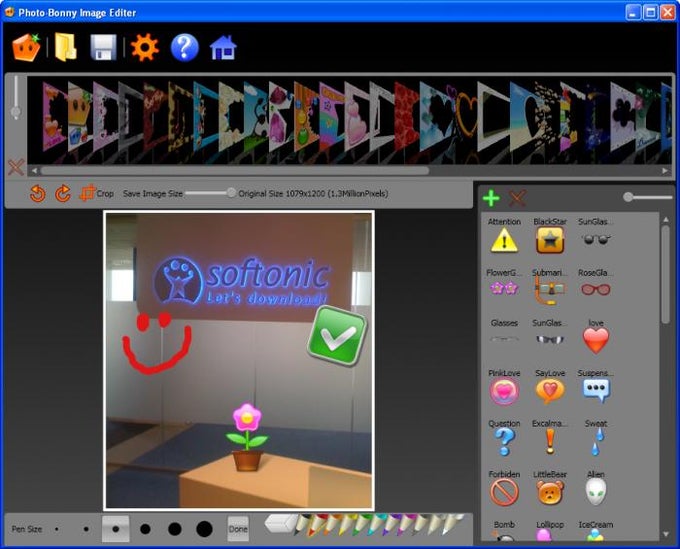Add a sticker with the green plus icon
This screenshot has width=680, height=549.
[x=491, y=198]
